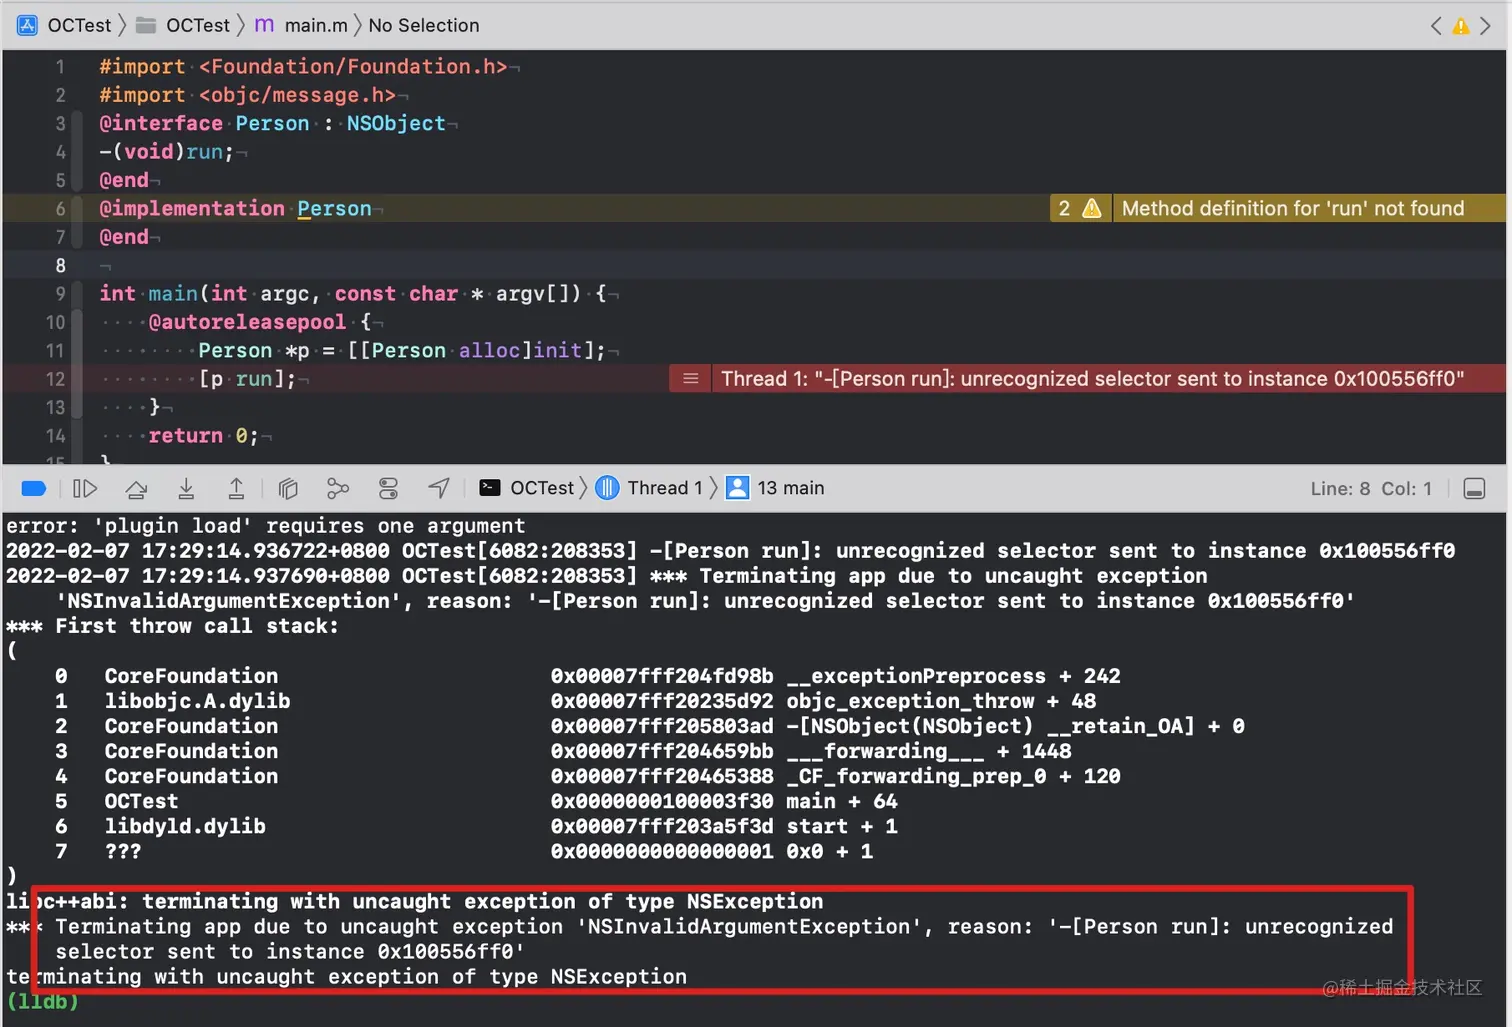Click 'libdyld.dylib' in stack frame 6
Viewport: 1512px width, 1027px height.
click(x=185, y=826)
